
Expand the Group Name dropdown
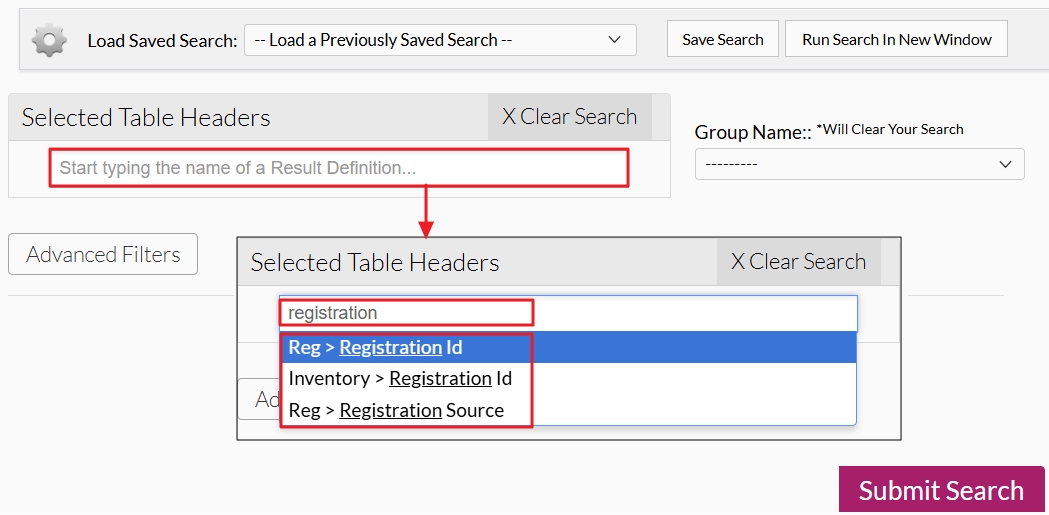(x=859, y=164)
